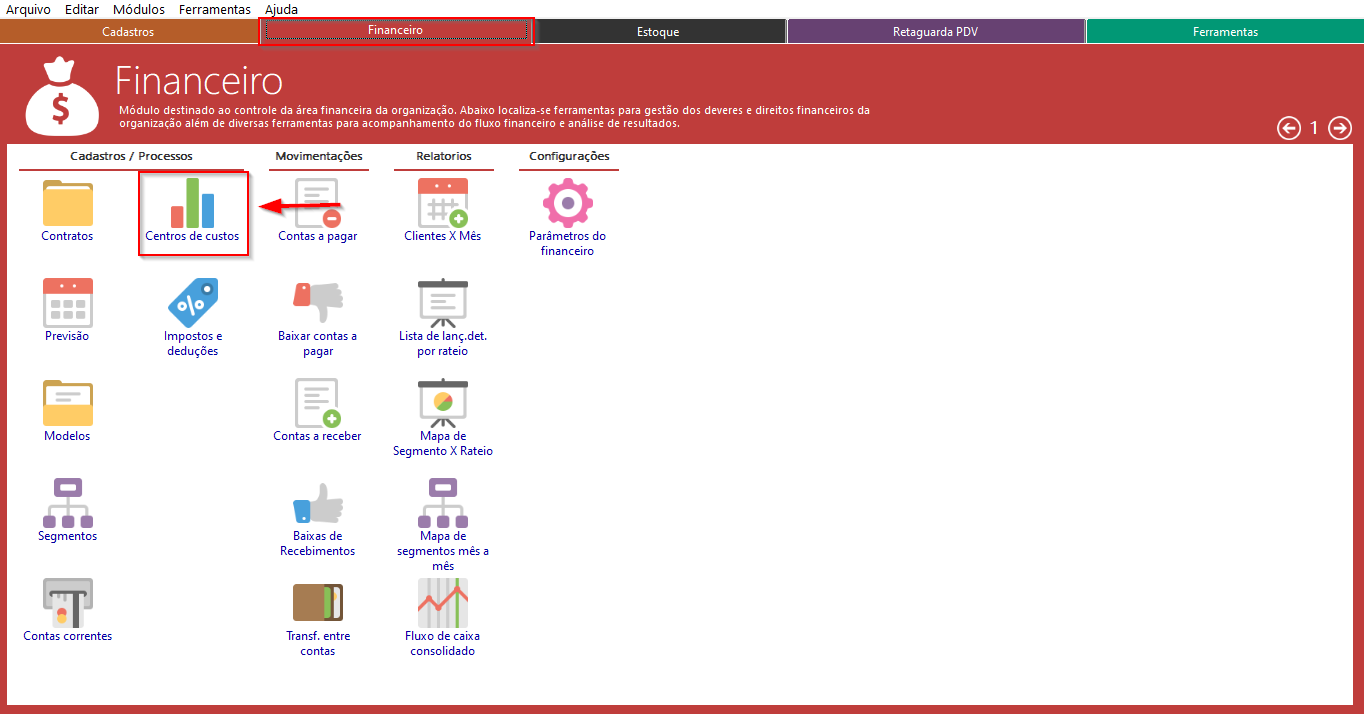Open Contas correntes ATM icon
The width and height of the screenshot is (1364, 714).
click(x=67, y=603)
